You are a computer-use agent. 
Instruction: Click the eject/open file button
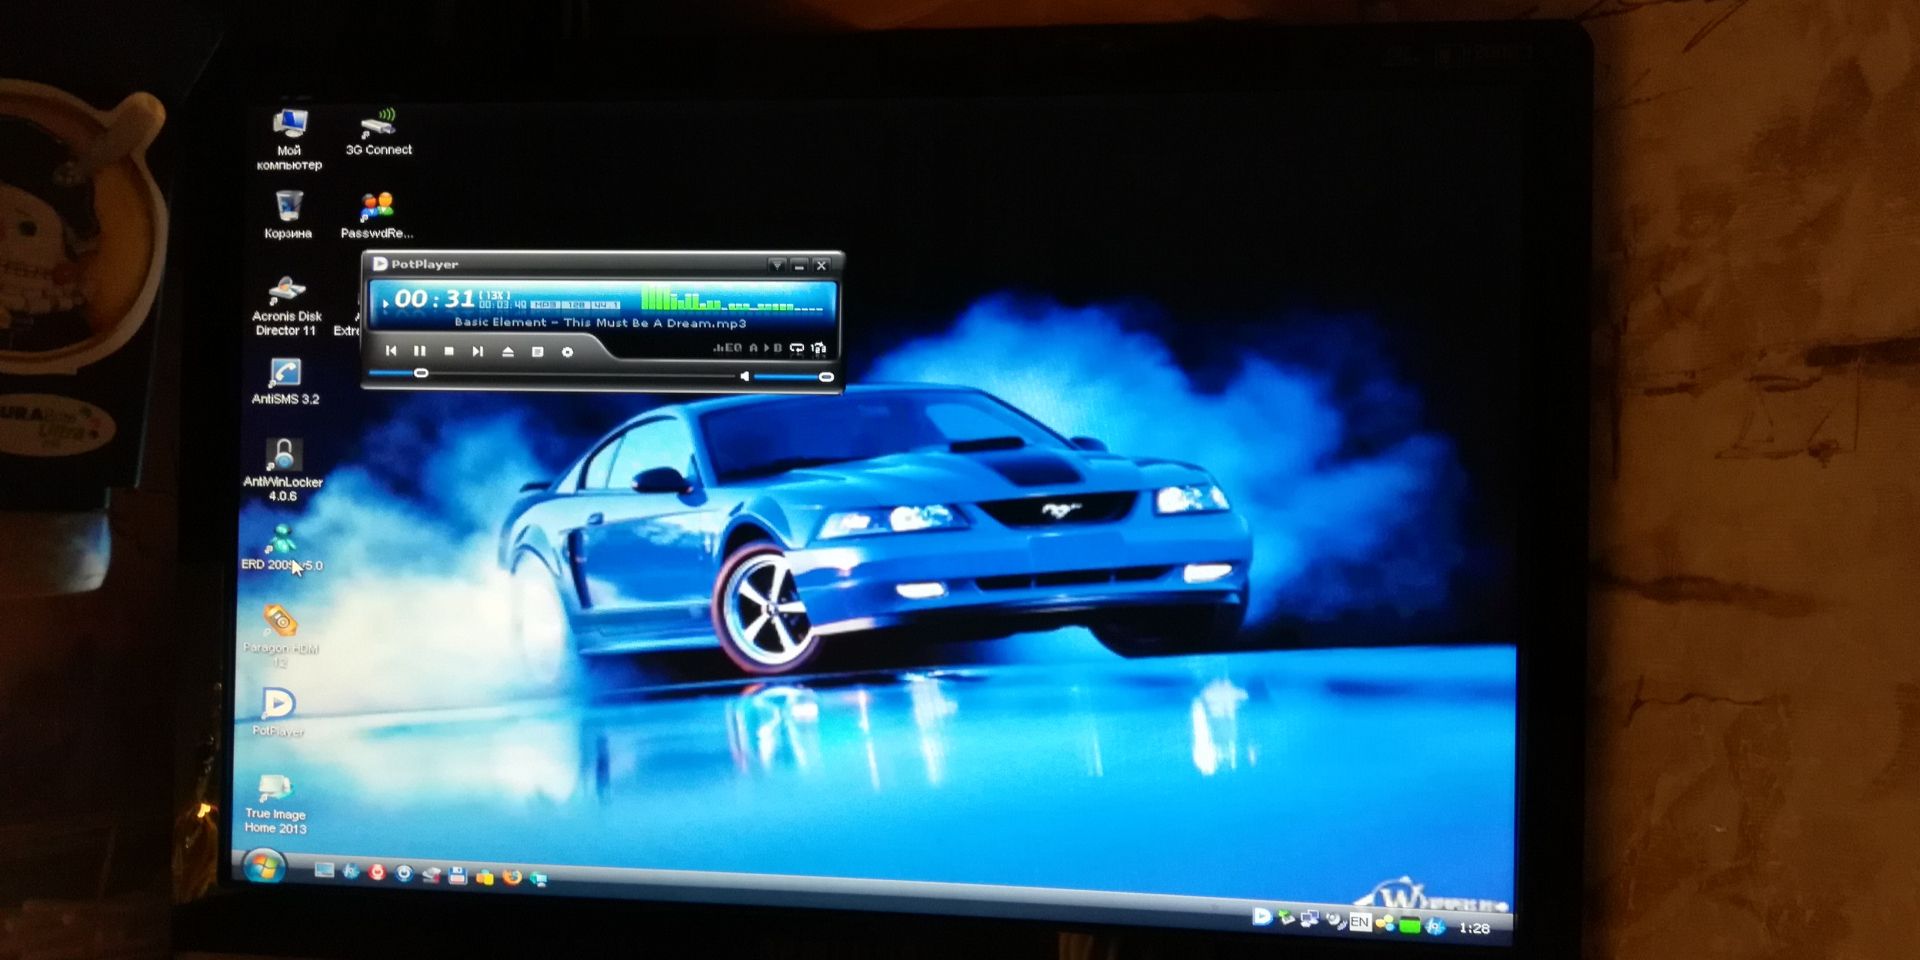[x=508, y=351]
